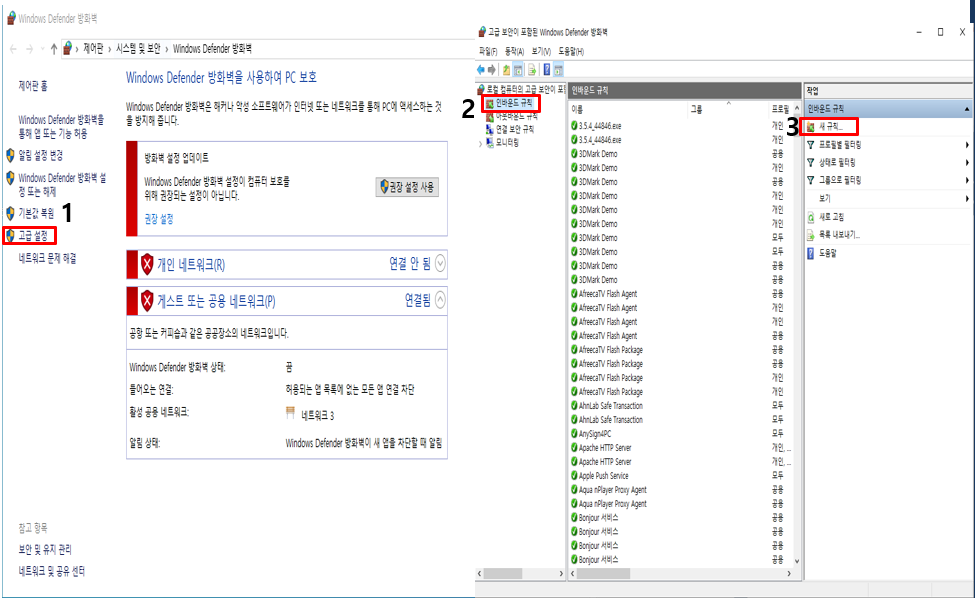Click the 네트워크 3 bench icon

(290, 413)
